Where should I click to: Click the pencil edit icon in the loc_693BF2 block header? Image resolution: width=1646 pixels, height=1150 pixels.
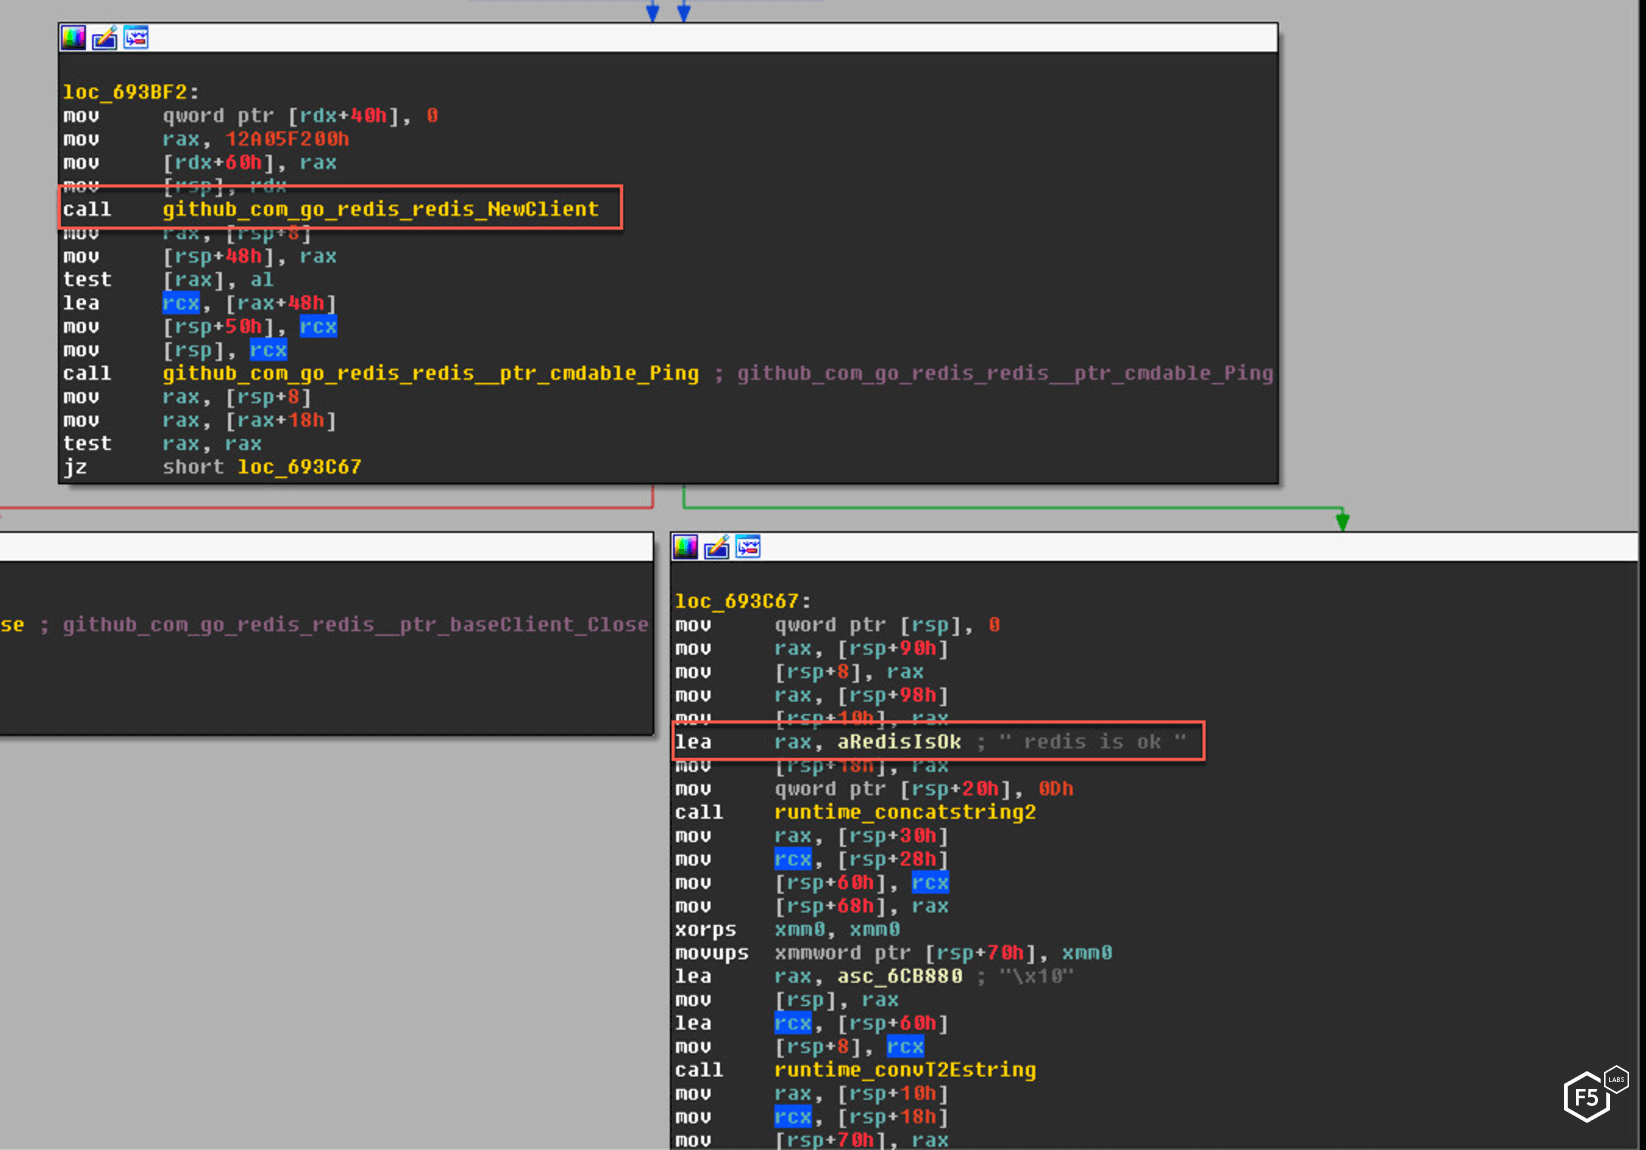104,38
